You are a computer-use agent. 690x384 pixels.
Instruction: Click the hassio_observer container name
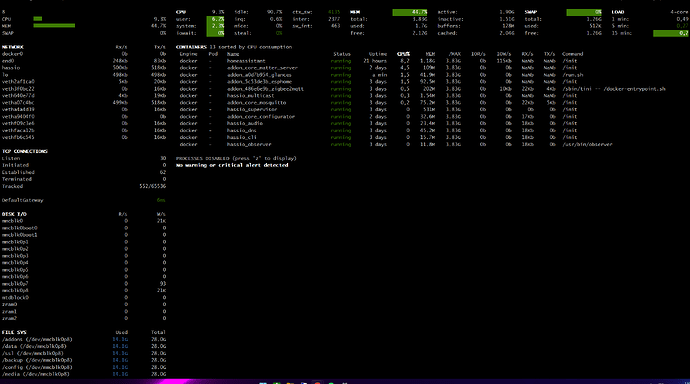point(249,144)
